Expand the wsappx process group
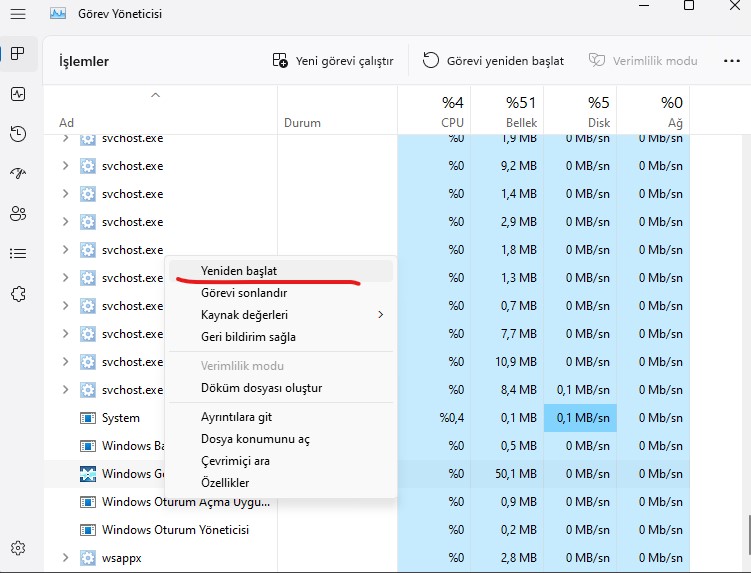Viewport: 751px width, 573px height. click(66, 558)
